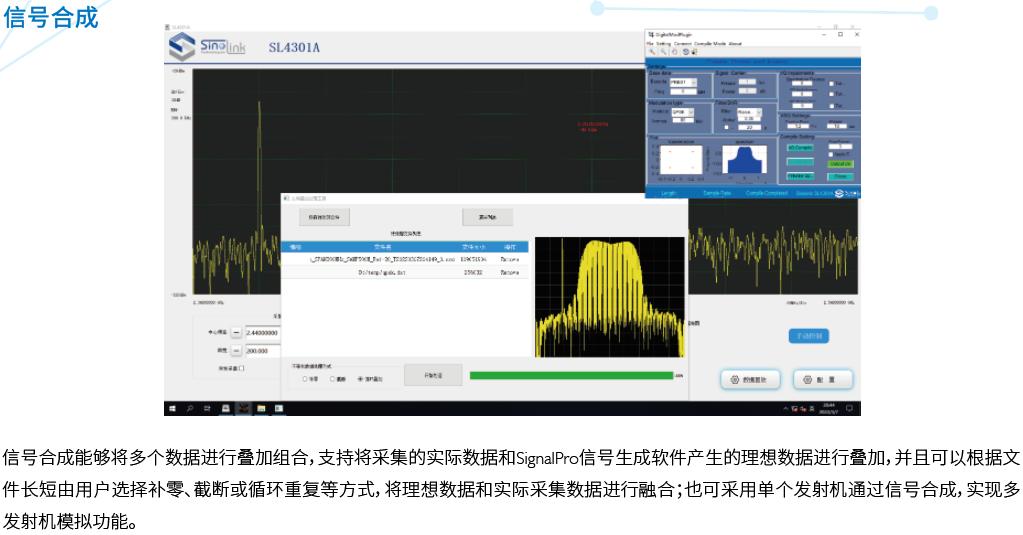Click the blue button under the spectrum
1023x535 pixels.
809,336
